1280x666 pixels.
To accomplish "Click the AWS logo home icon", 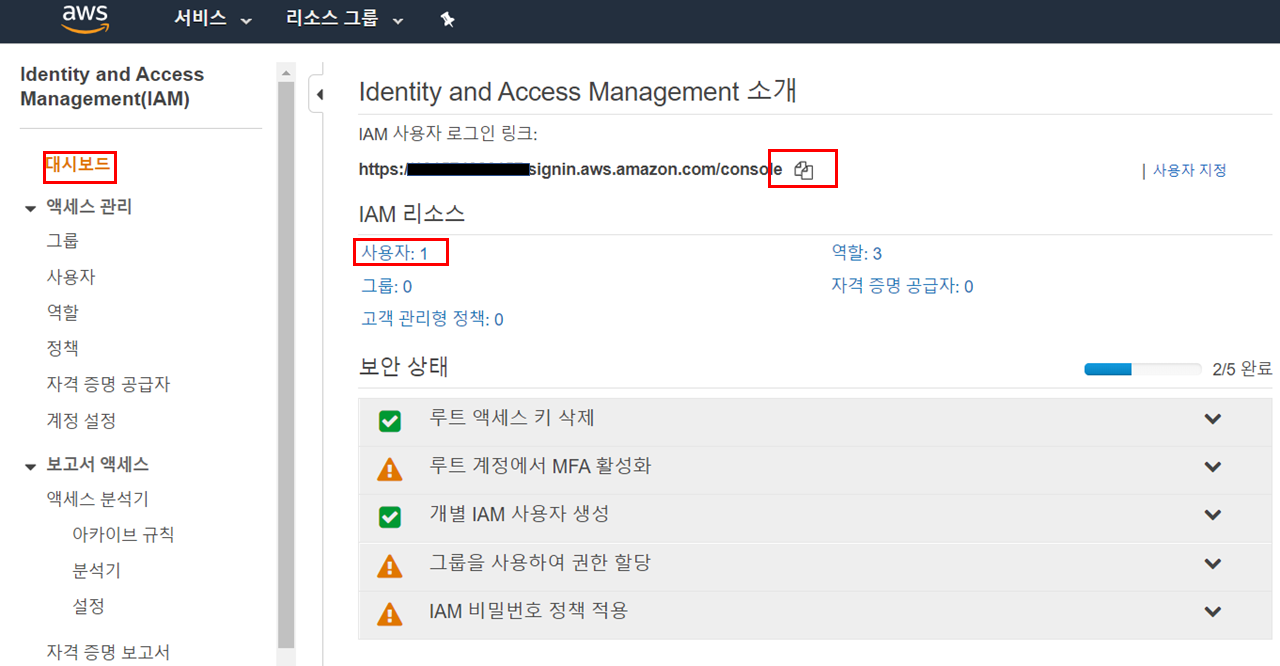I will pyautogui.click(x=84, y=20).
